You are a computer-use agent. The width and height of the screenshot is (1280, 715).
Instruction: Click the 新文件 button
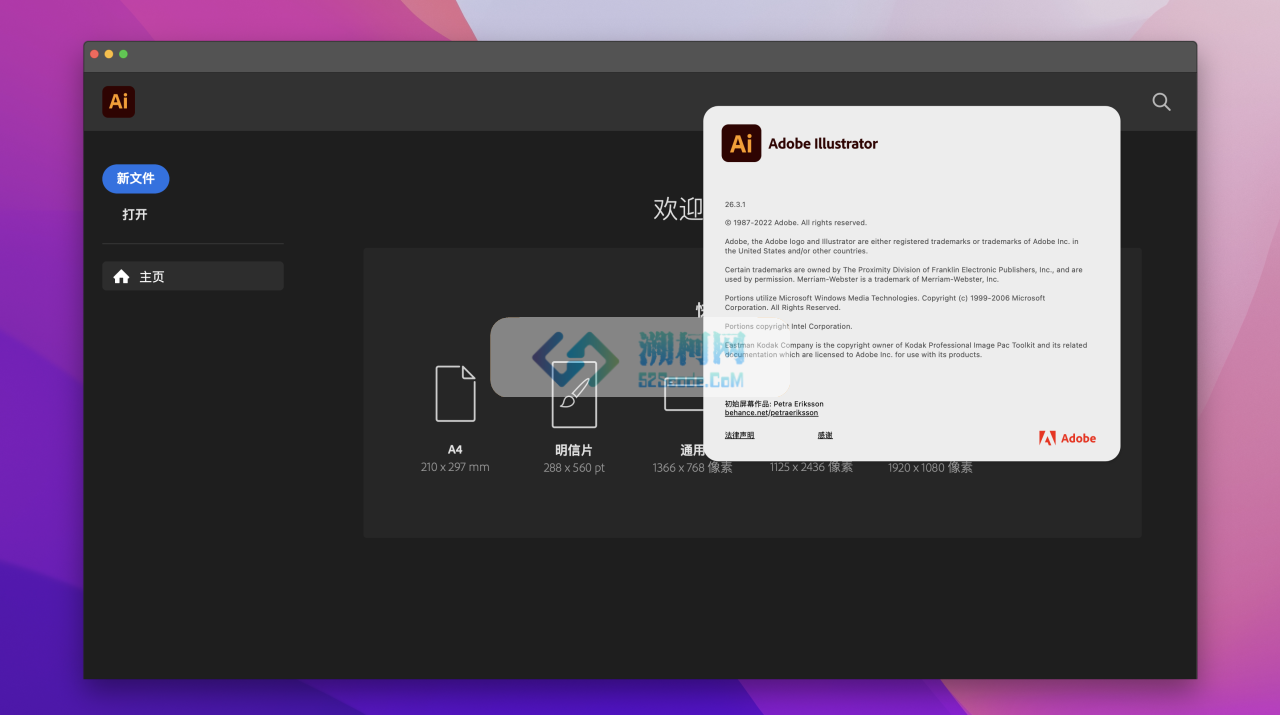pos(136,179)
